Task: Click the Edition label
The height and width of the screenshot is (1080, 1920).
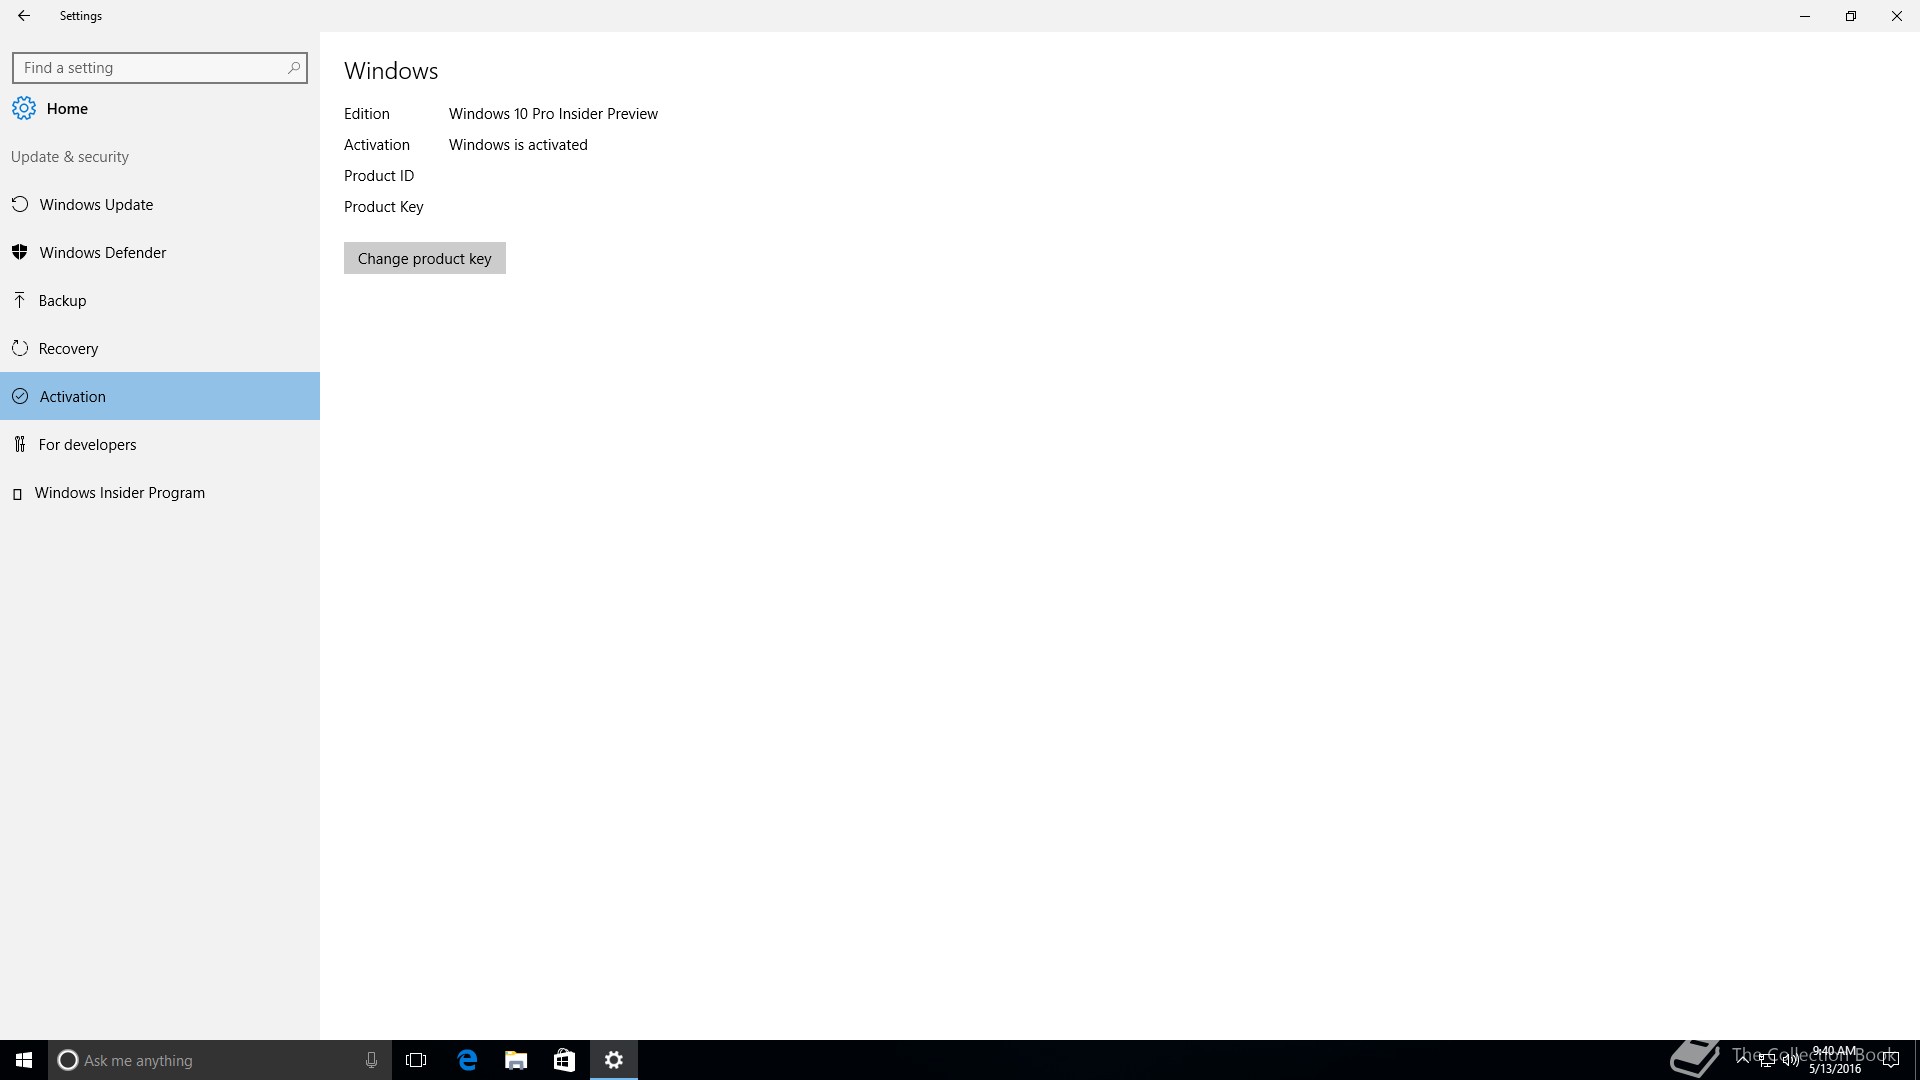Action: tap(367, 114)
